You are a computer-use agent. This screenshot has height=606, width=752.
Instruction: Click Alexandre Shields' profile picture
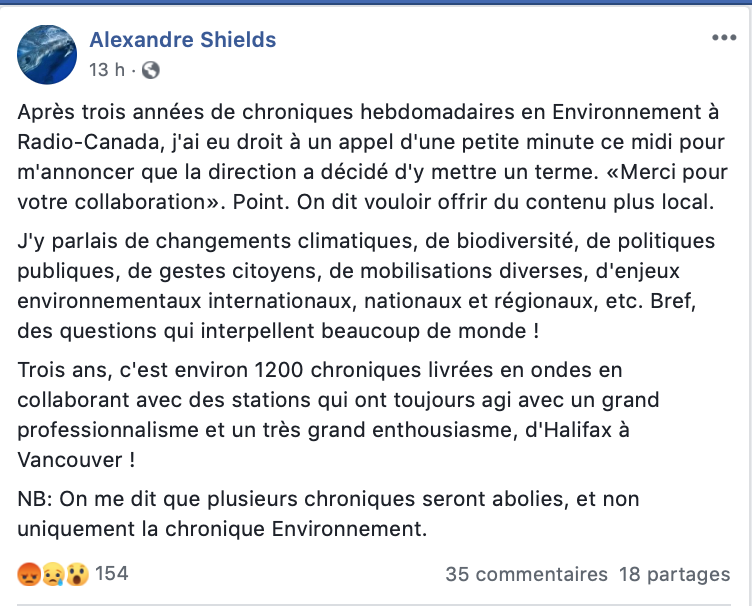(47, 55)
